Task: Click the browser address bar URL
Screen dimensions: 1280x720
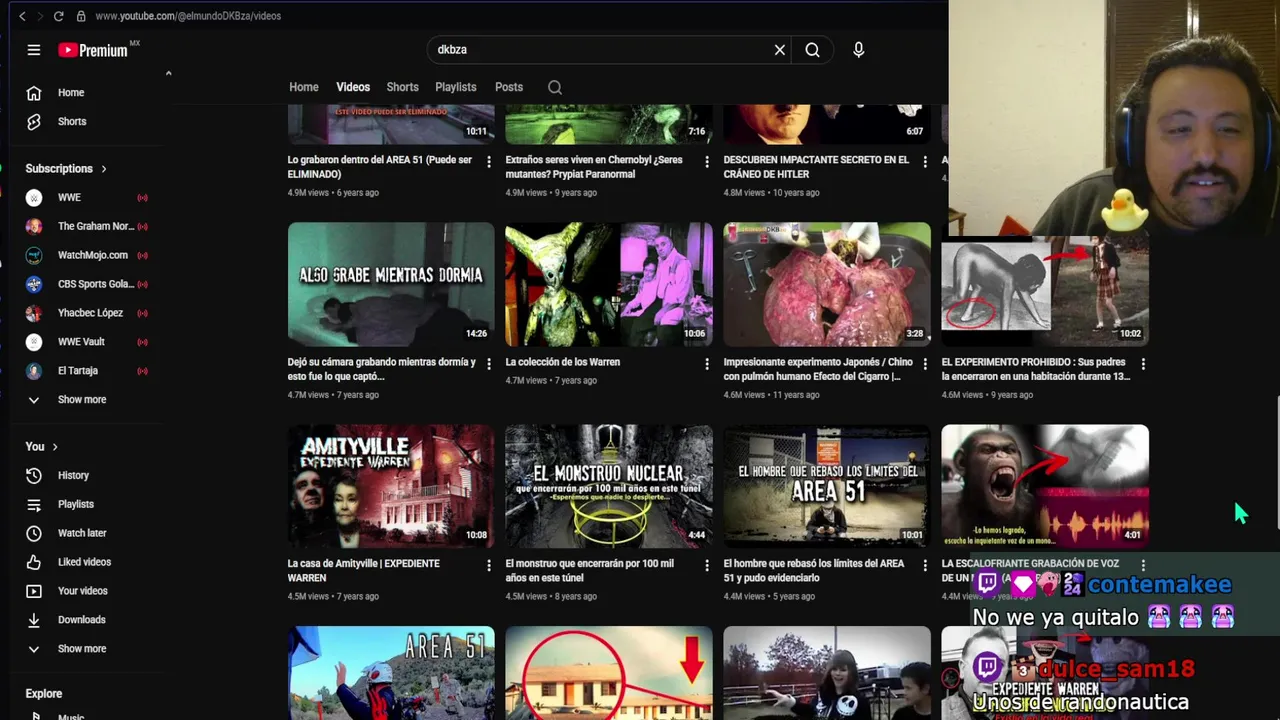Action: pos(188,16)
